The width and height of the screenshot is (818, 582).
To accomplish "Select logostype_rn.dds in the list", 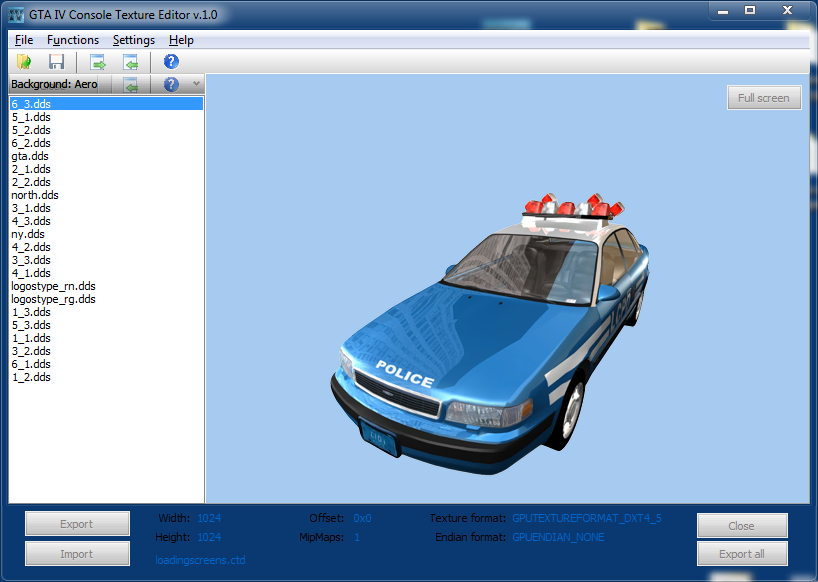I will tap(53, 286).
